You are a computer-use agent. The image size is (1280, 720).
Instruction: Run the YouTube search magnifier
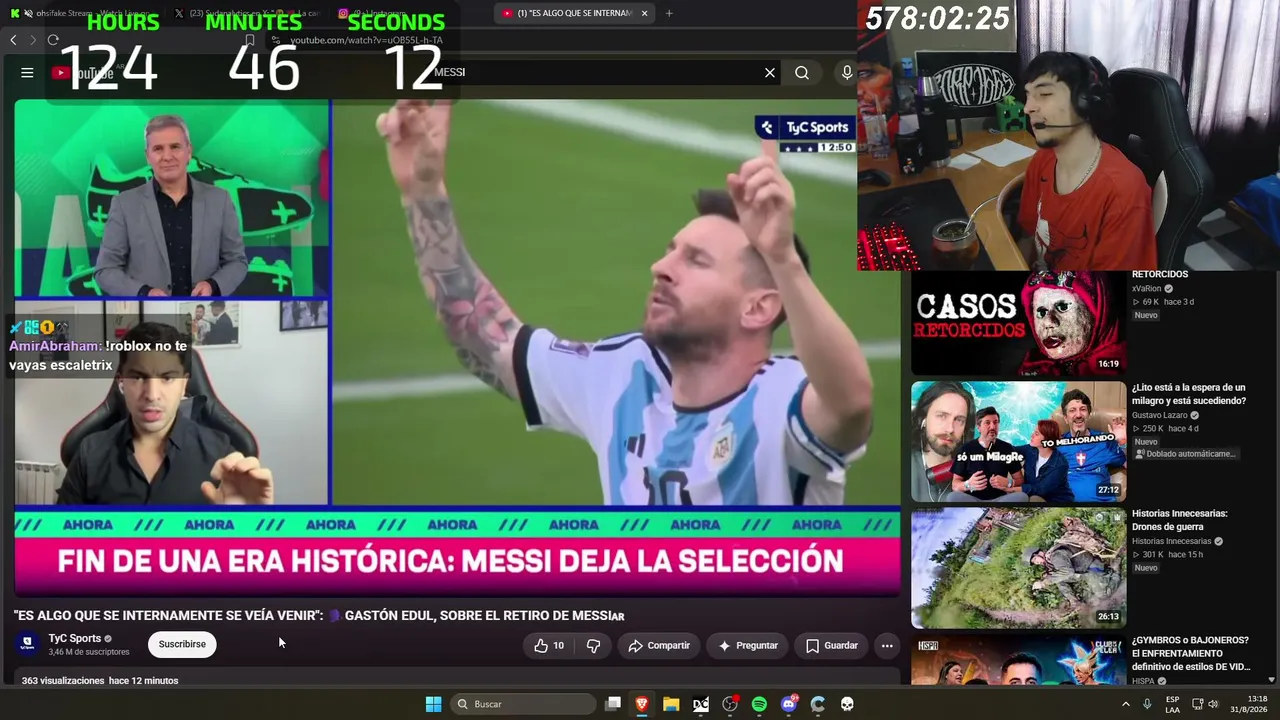pos(802,72)
